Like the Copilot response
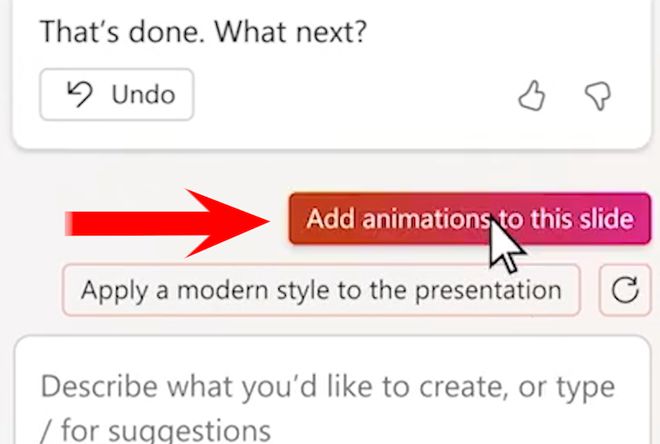660x444 pixels. point(531,96)
